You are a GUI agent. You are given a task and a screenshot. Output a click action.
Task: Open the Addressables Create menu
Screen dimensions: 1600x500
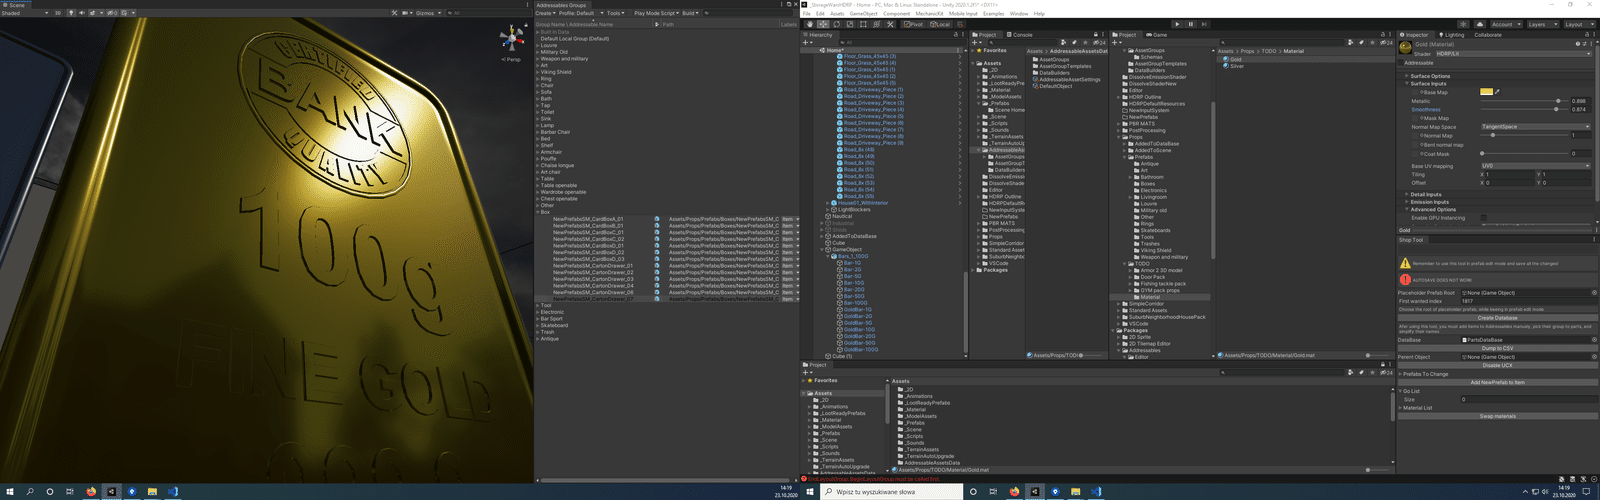point(545,13)
